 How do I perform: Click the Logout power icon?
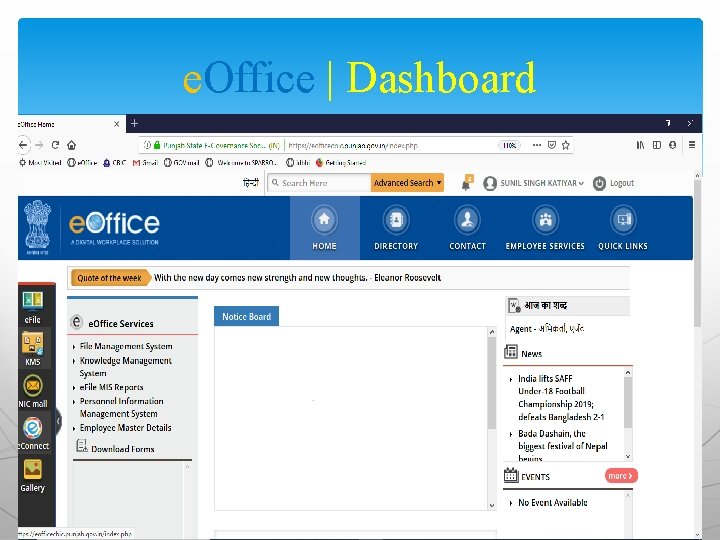599,183
